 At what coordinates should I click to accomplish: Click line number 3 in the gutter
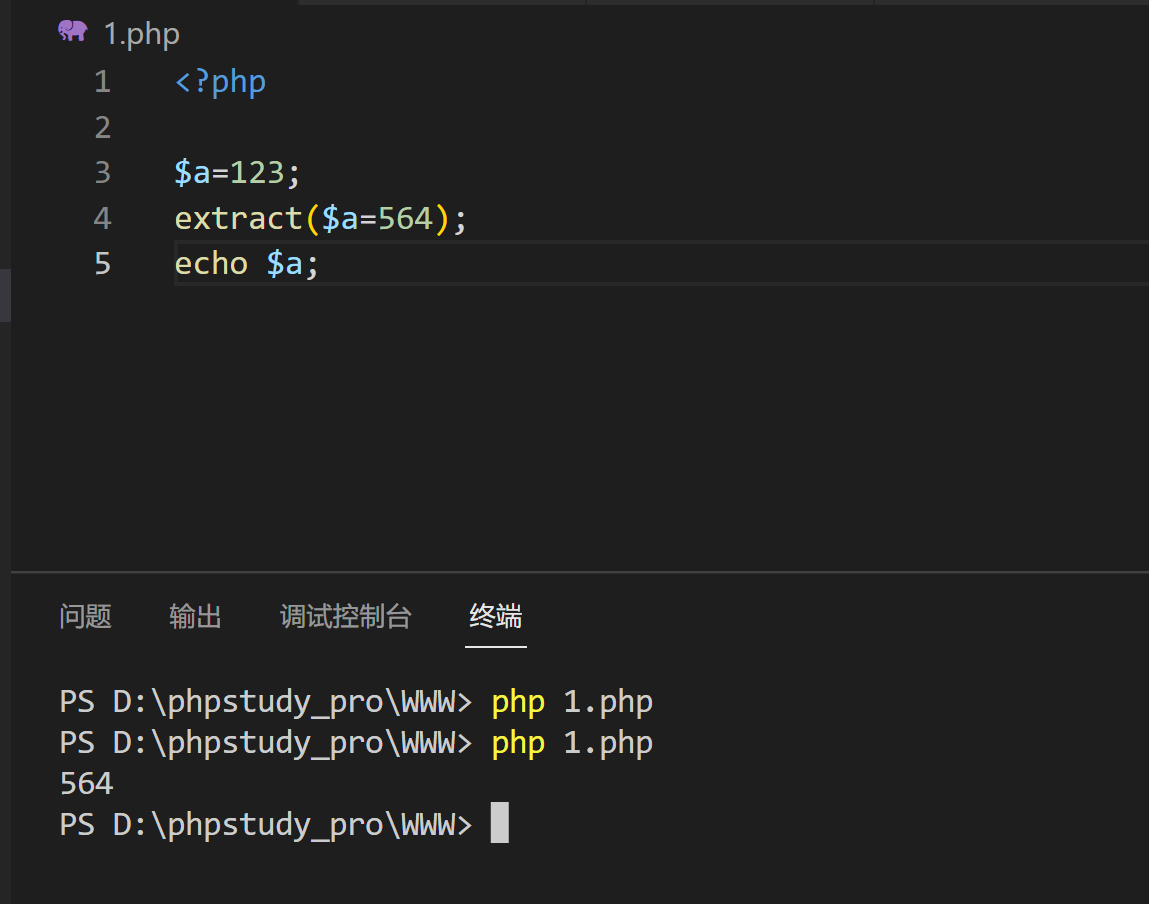[x=103, y=173]
